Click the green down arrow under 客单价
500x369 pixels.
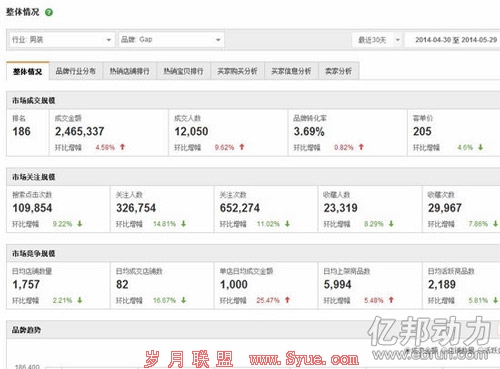[480, 147]
